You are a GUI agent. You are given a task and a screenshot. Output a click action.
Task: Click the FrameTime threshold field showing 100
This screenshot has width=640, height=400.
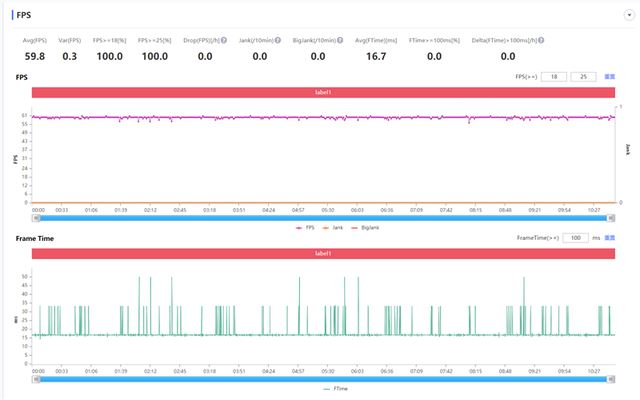coord(575,238)
